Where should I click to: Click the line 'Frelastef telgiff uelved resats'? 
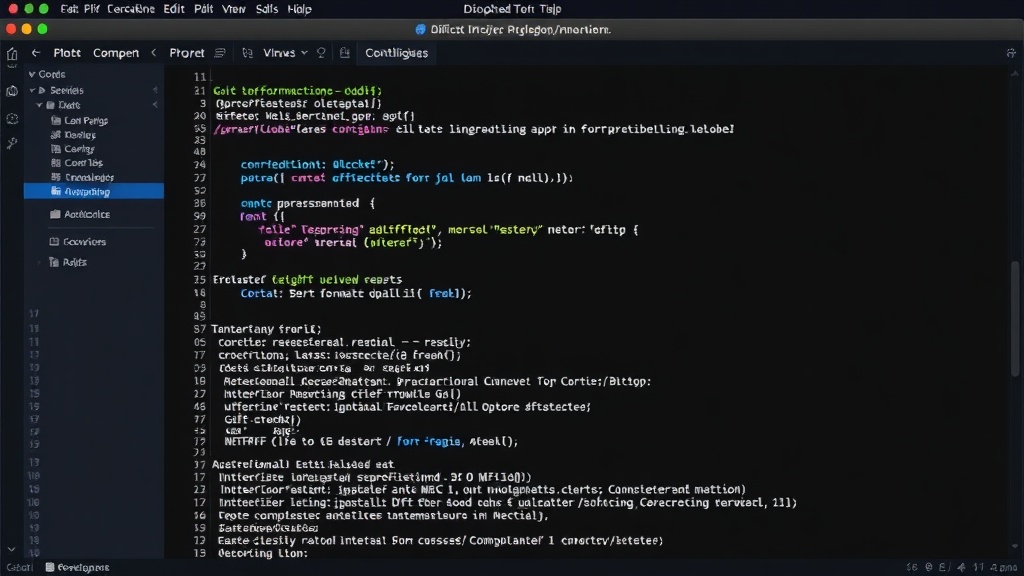(x=307, y=280)
